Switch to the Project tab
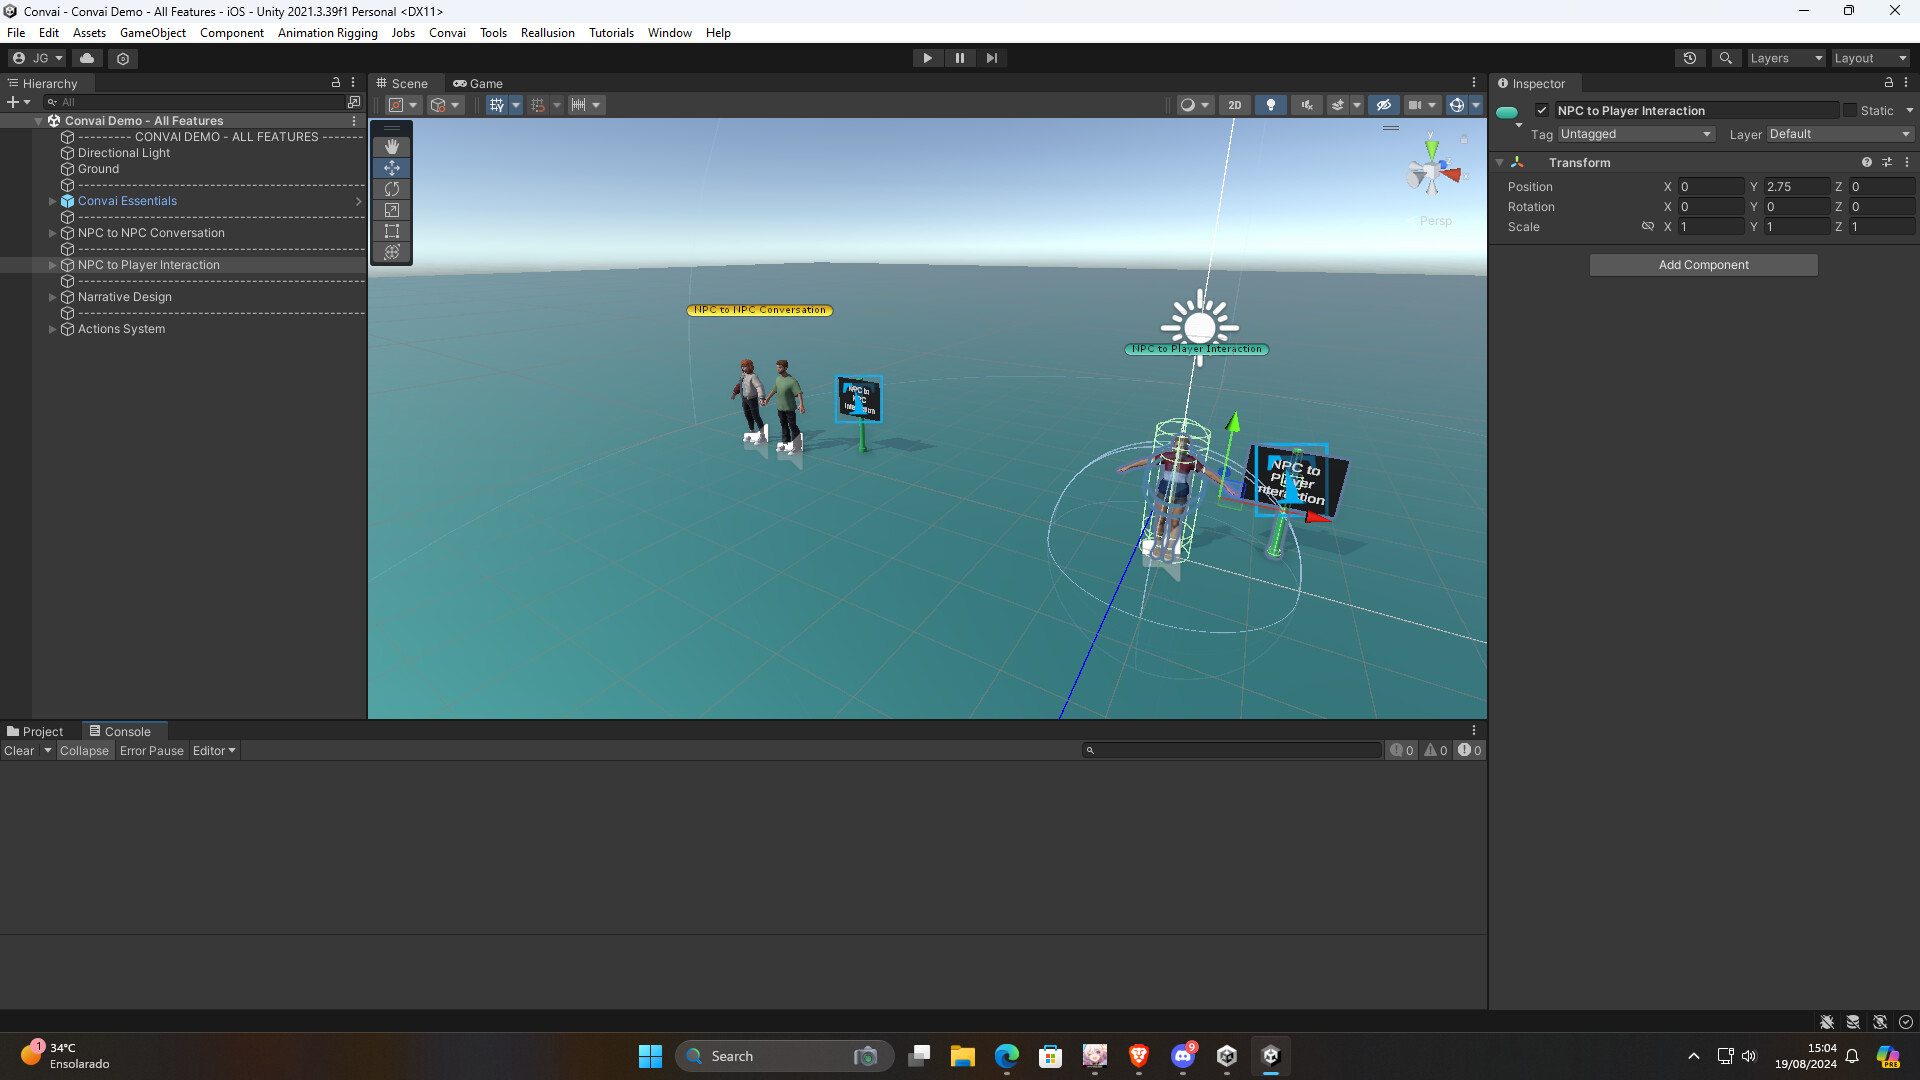Screen dimensions: 1920x1080 coord(35,732)
